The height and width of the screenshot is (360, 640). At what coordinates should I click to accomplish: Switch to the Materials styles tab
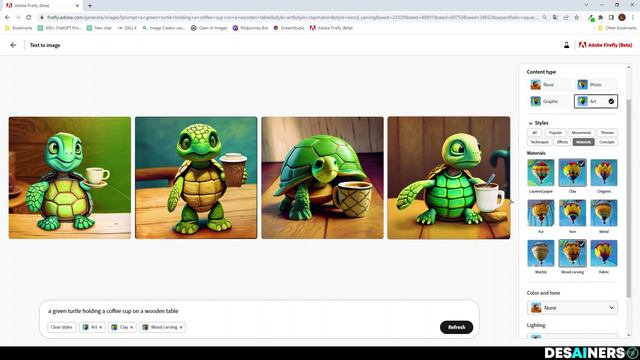(583, 142)
